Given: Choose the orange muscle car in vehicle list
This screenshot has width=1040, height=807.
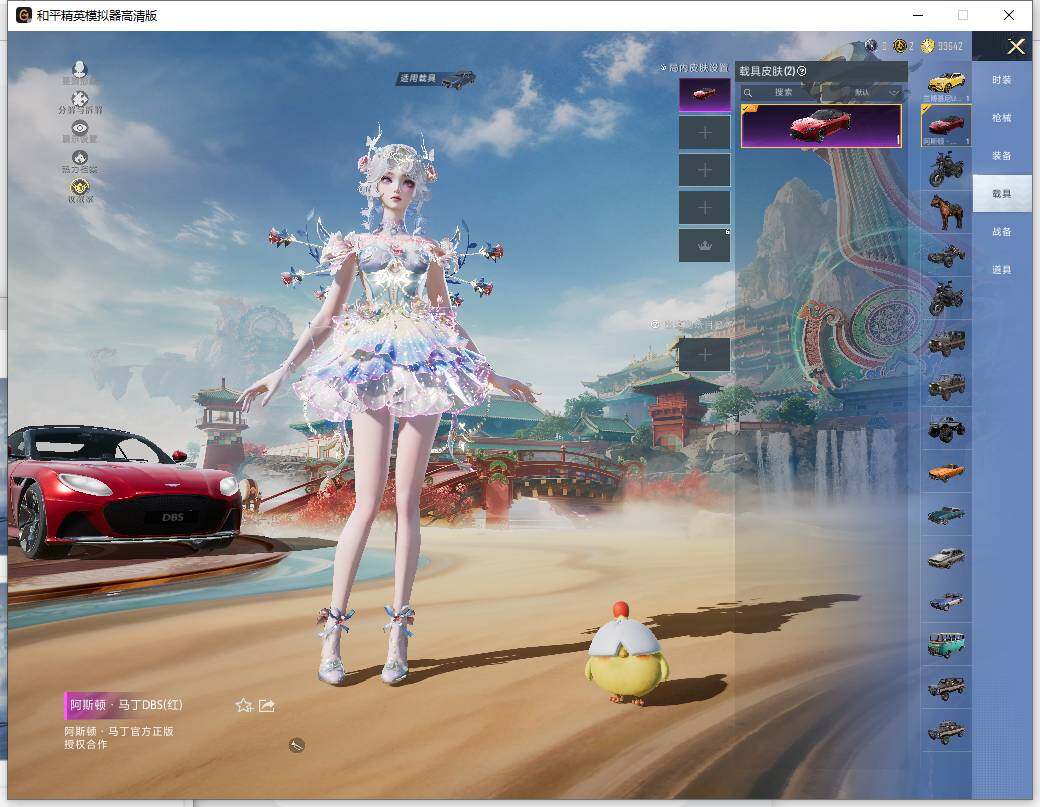Looking at the screenshot, I should 946,471.
